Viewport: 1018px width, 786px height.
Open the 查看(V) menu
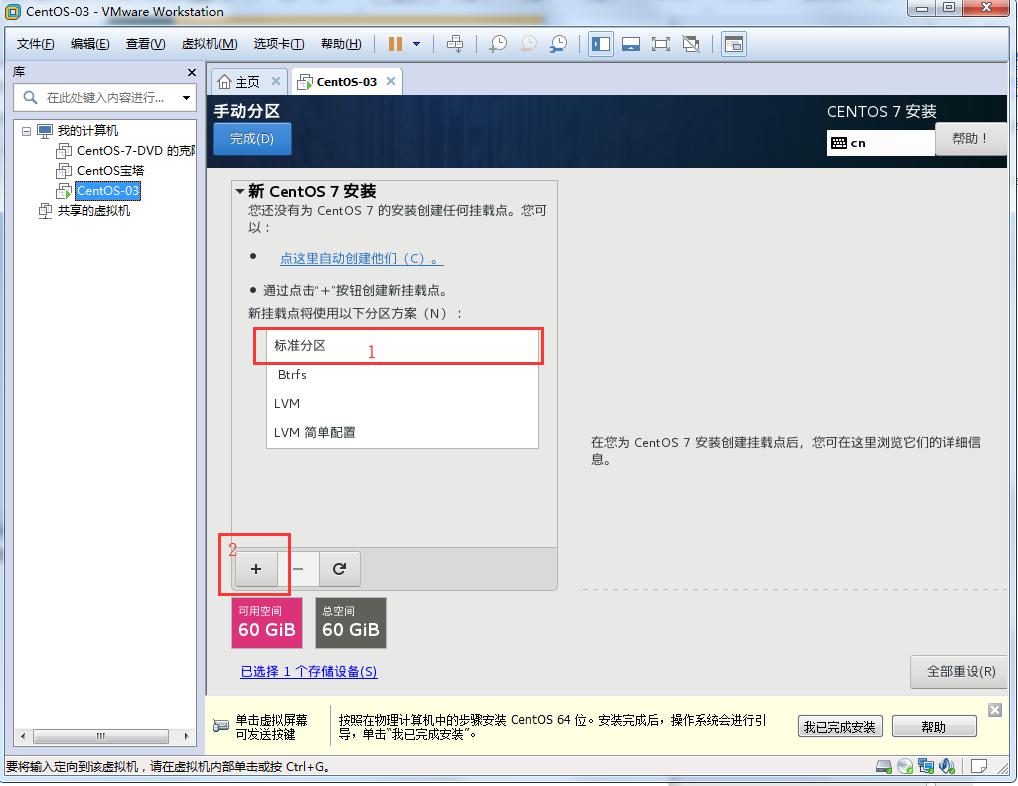tap(145, 44)
